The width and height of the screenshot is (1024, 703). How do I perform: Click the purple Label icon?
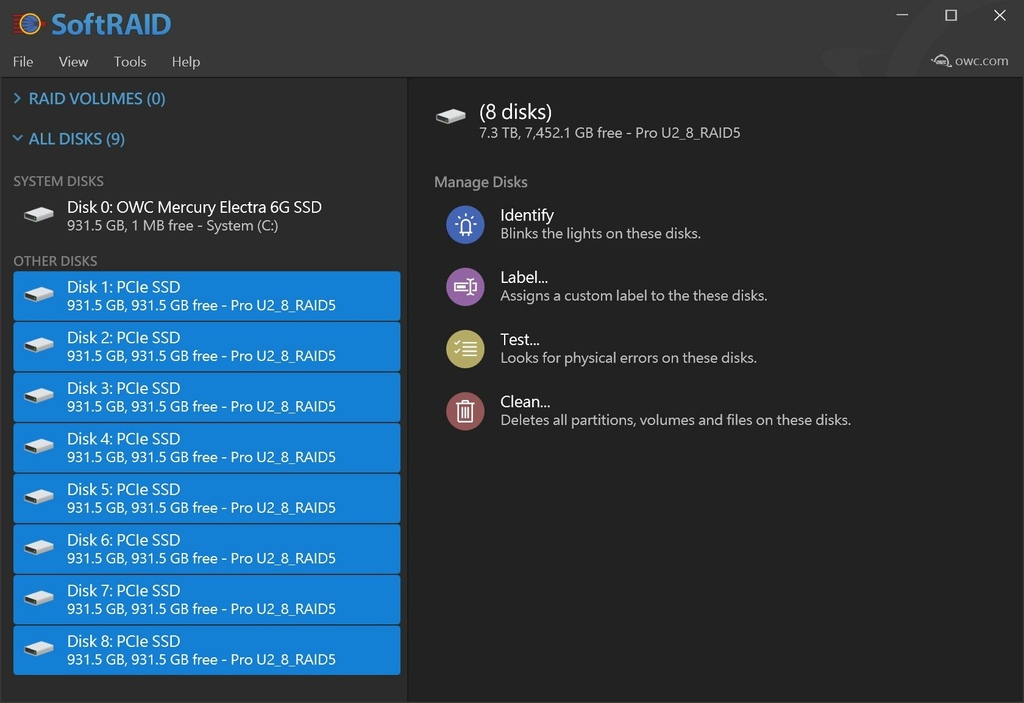click(x=465, y=287)
